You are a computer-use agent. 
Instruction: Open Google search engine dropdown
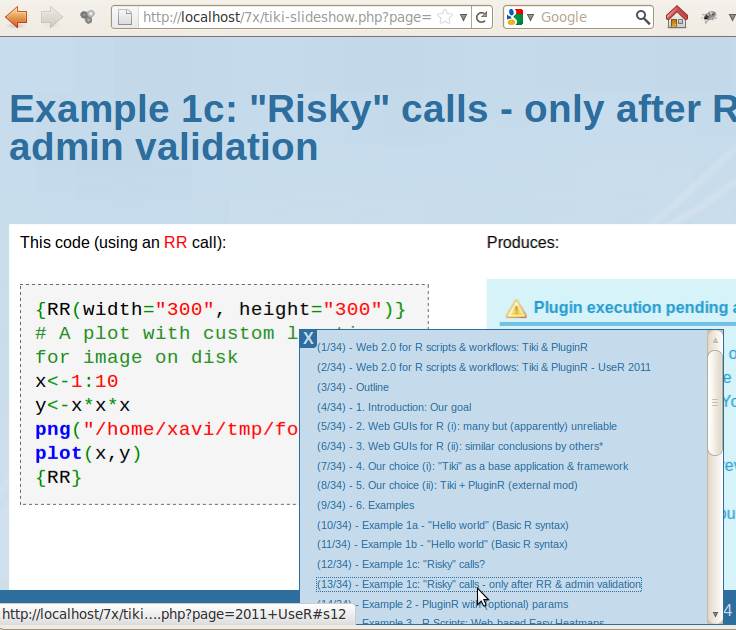(x=521, y=17)
